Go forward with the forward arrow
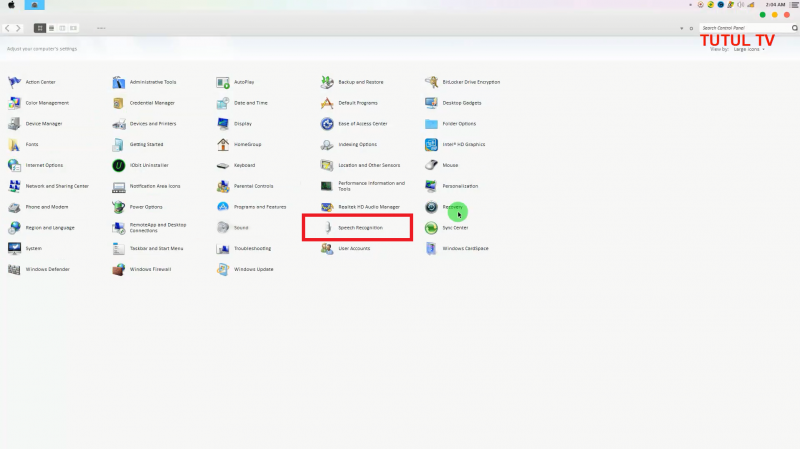The height and width of the screenshot is (449, 800). pyautogui.click(x=18, y=28)
